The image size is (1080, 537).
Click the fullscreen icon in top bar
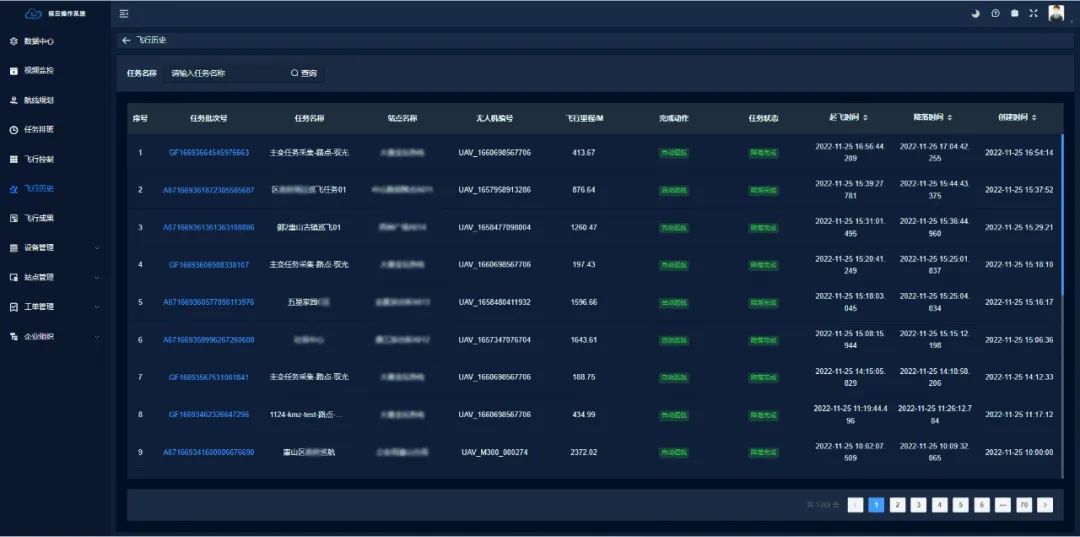click(x=1033, y=13)
